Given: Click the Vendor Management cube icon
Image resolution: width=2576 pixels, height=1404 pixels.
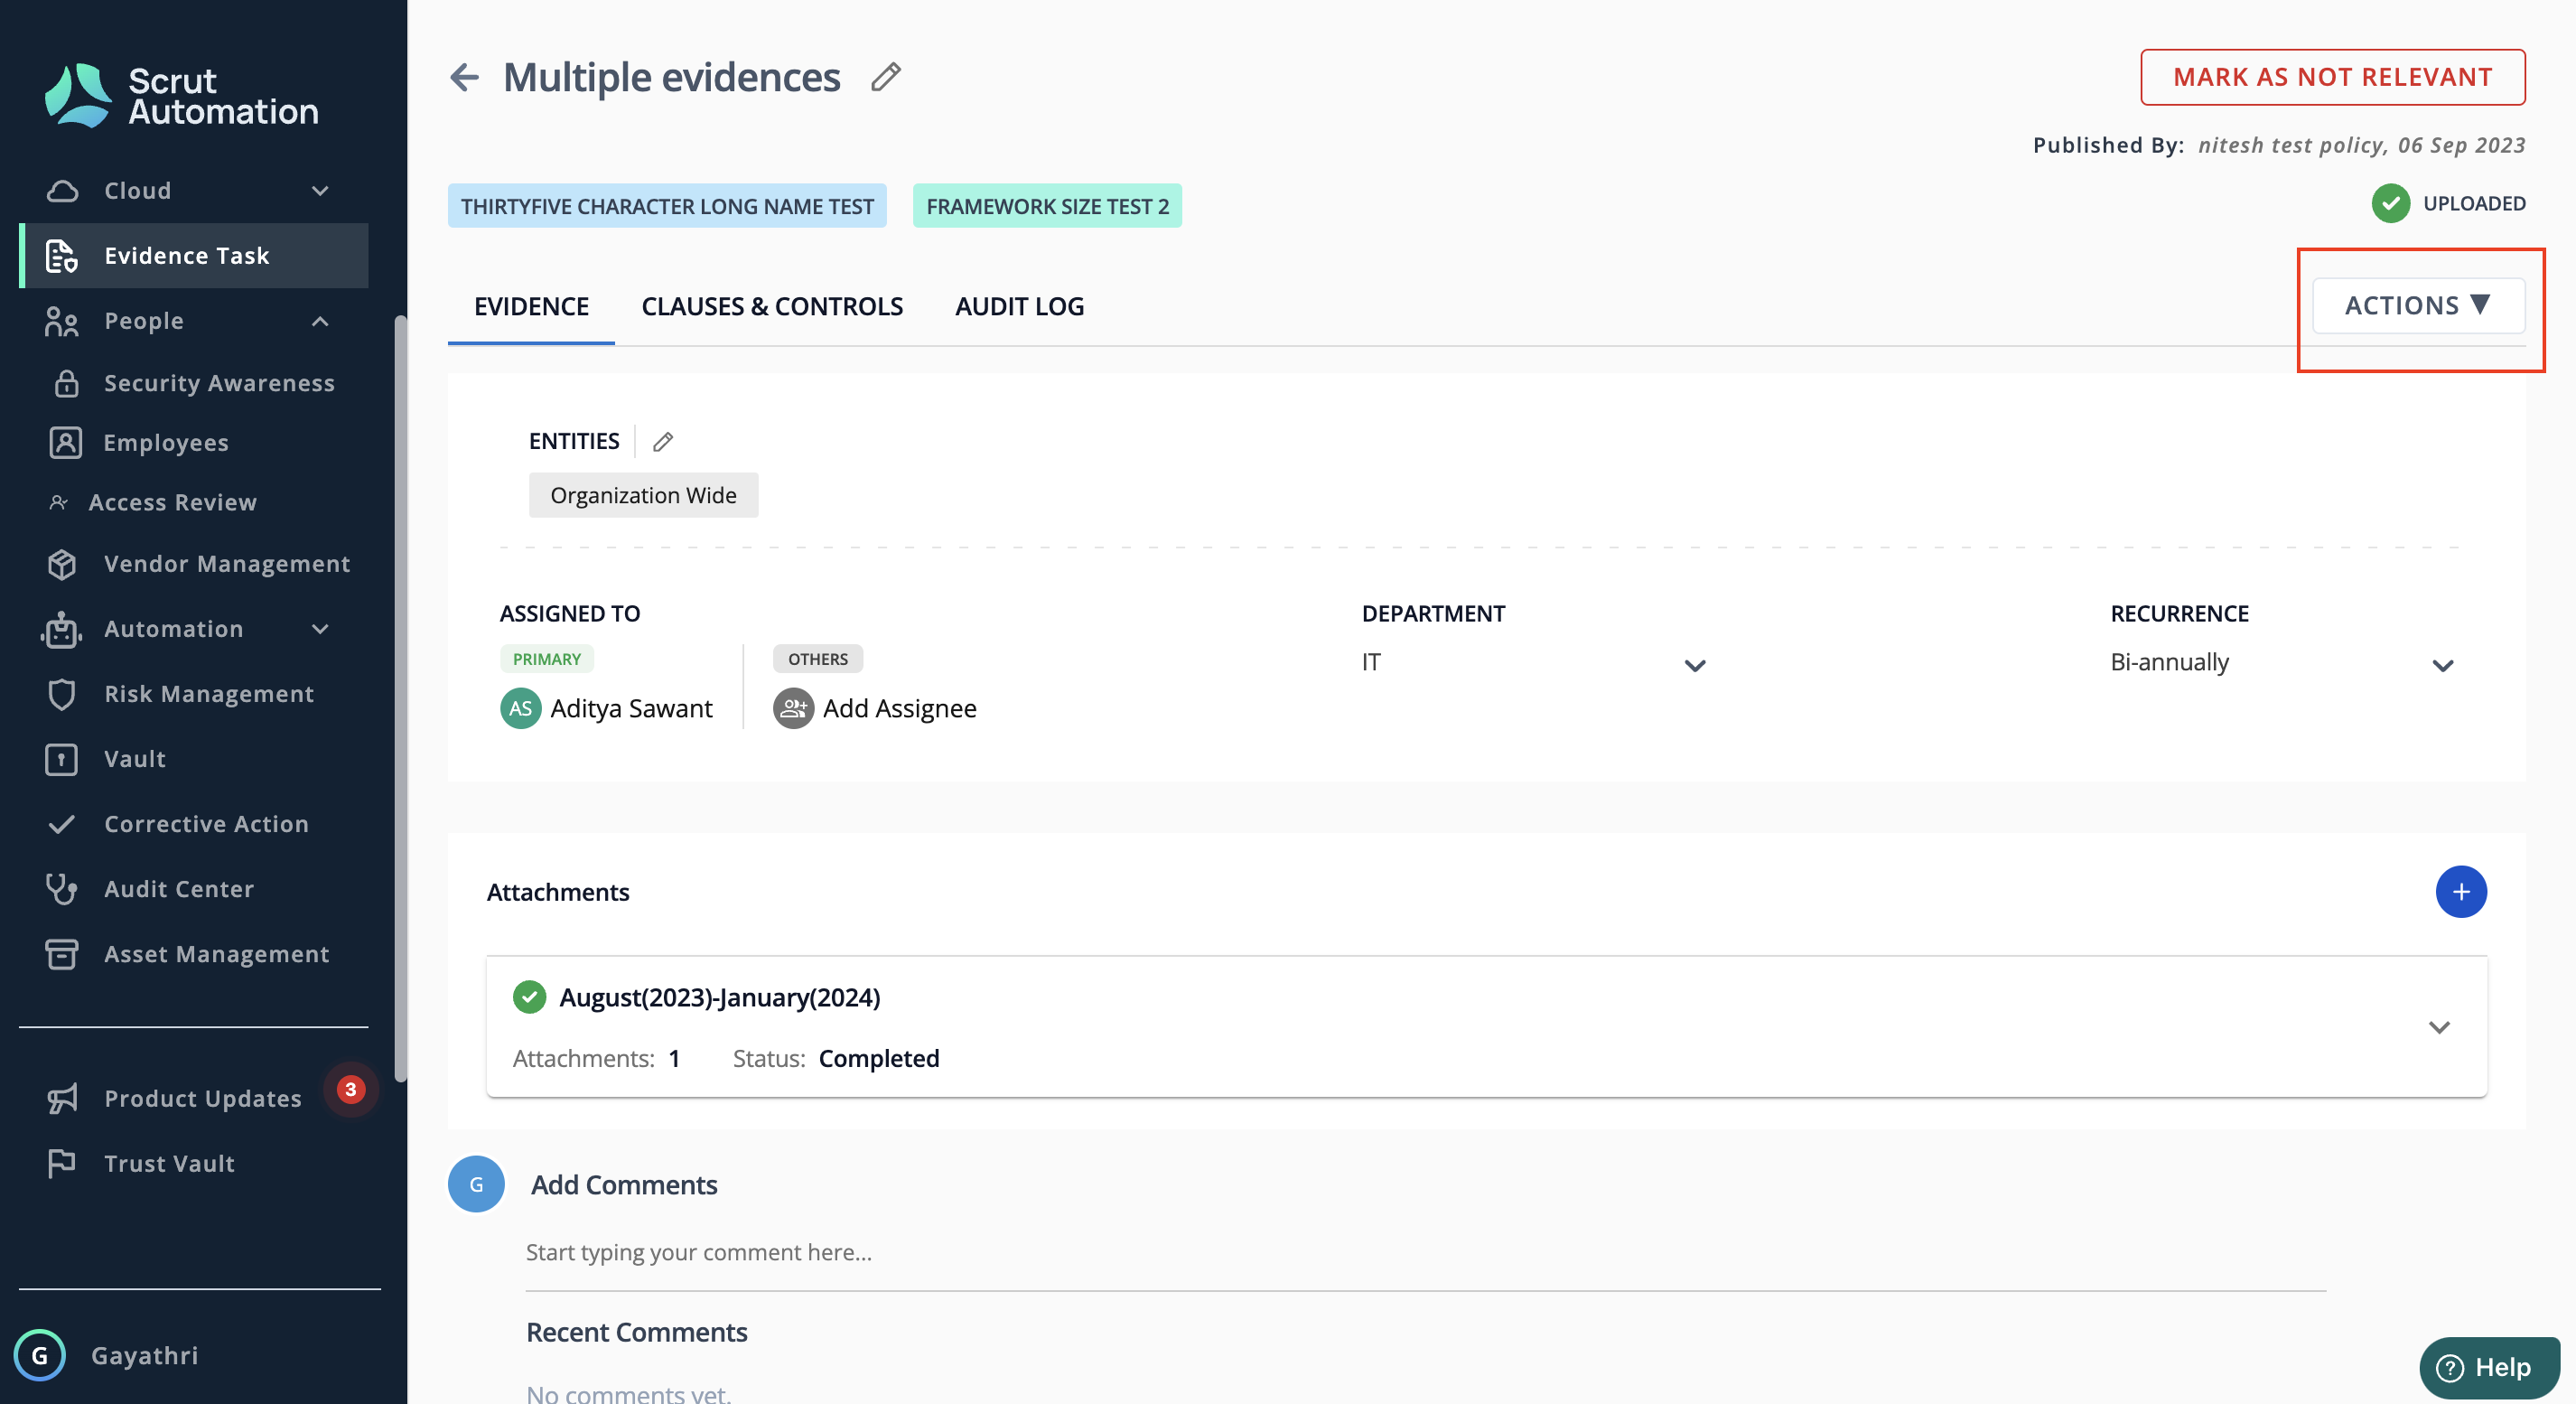Looking at the screenshot, I should [62, 564].
